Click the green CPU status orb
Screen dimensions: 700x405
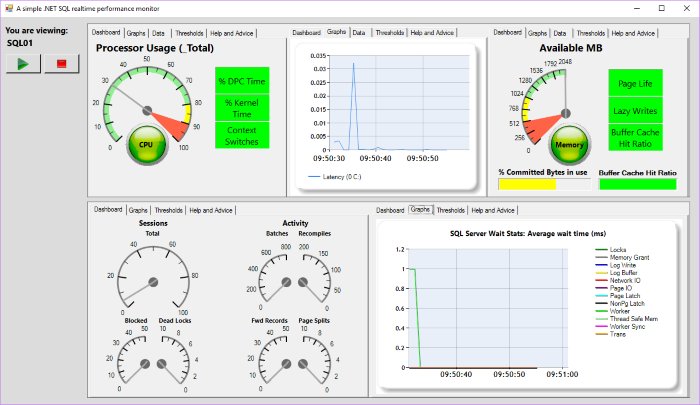(146, 144)
